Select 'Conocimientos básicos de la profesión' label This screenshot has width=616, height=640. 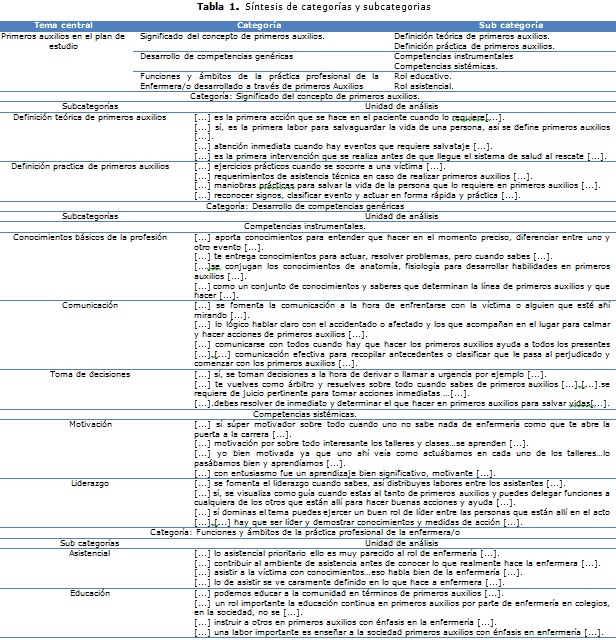tap(79, 237)
